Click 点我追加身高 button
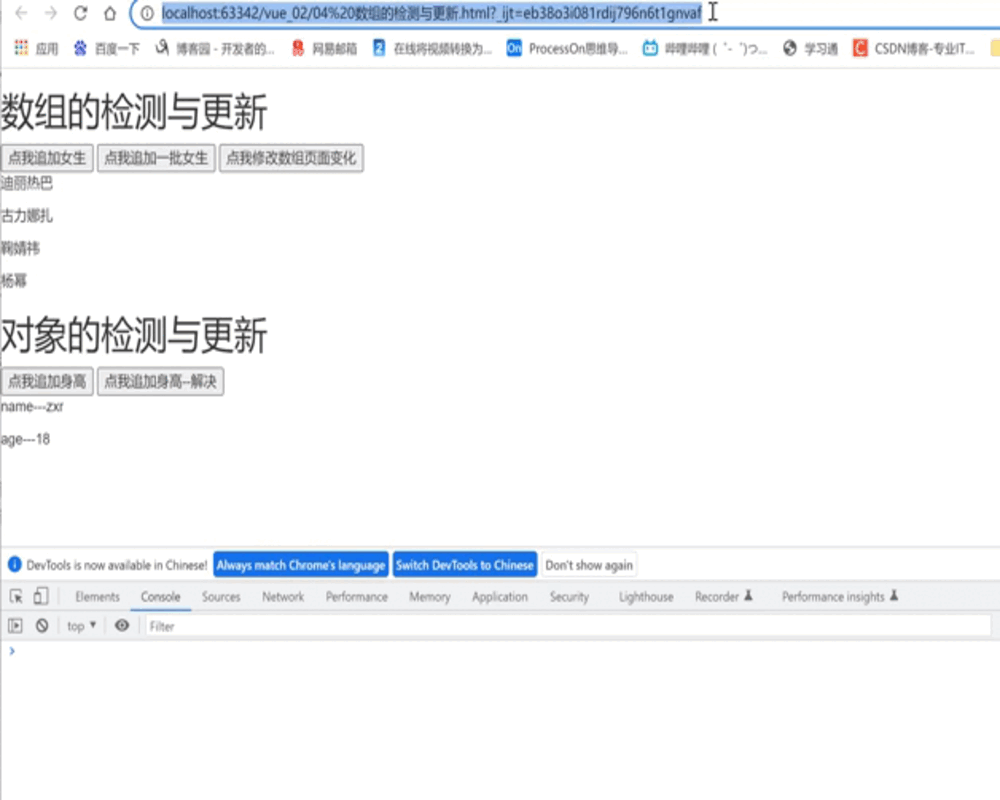1000x800 pixels. coord(47,381)
